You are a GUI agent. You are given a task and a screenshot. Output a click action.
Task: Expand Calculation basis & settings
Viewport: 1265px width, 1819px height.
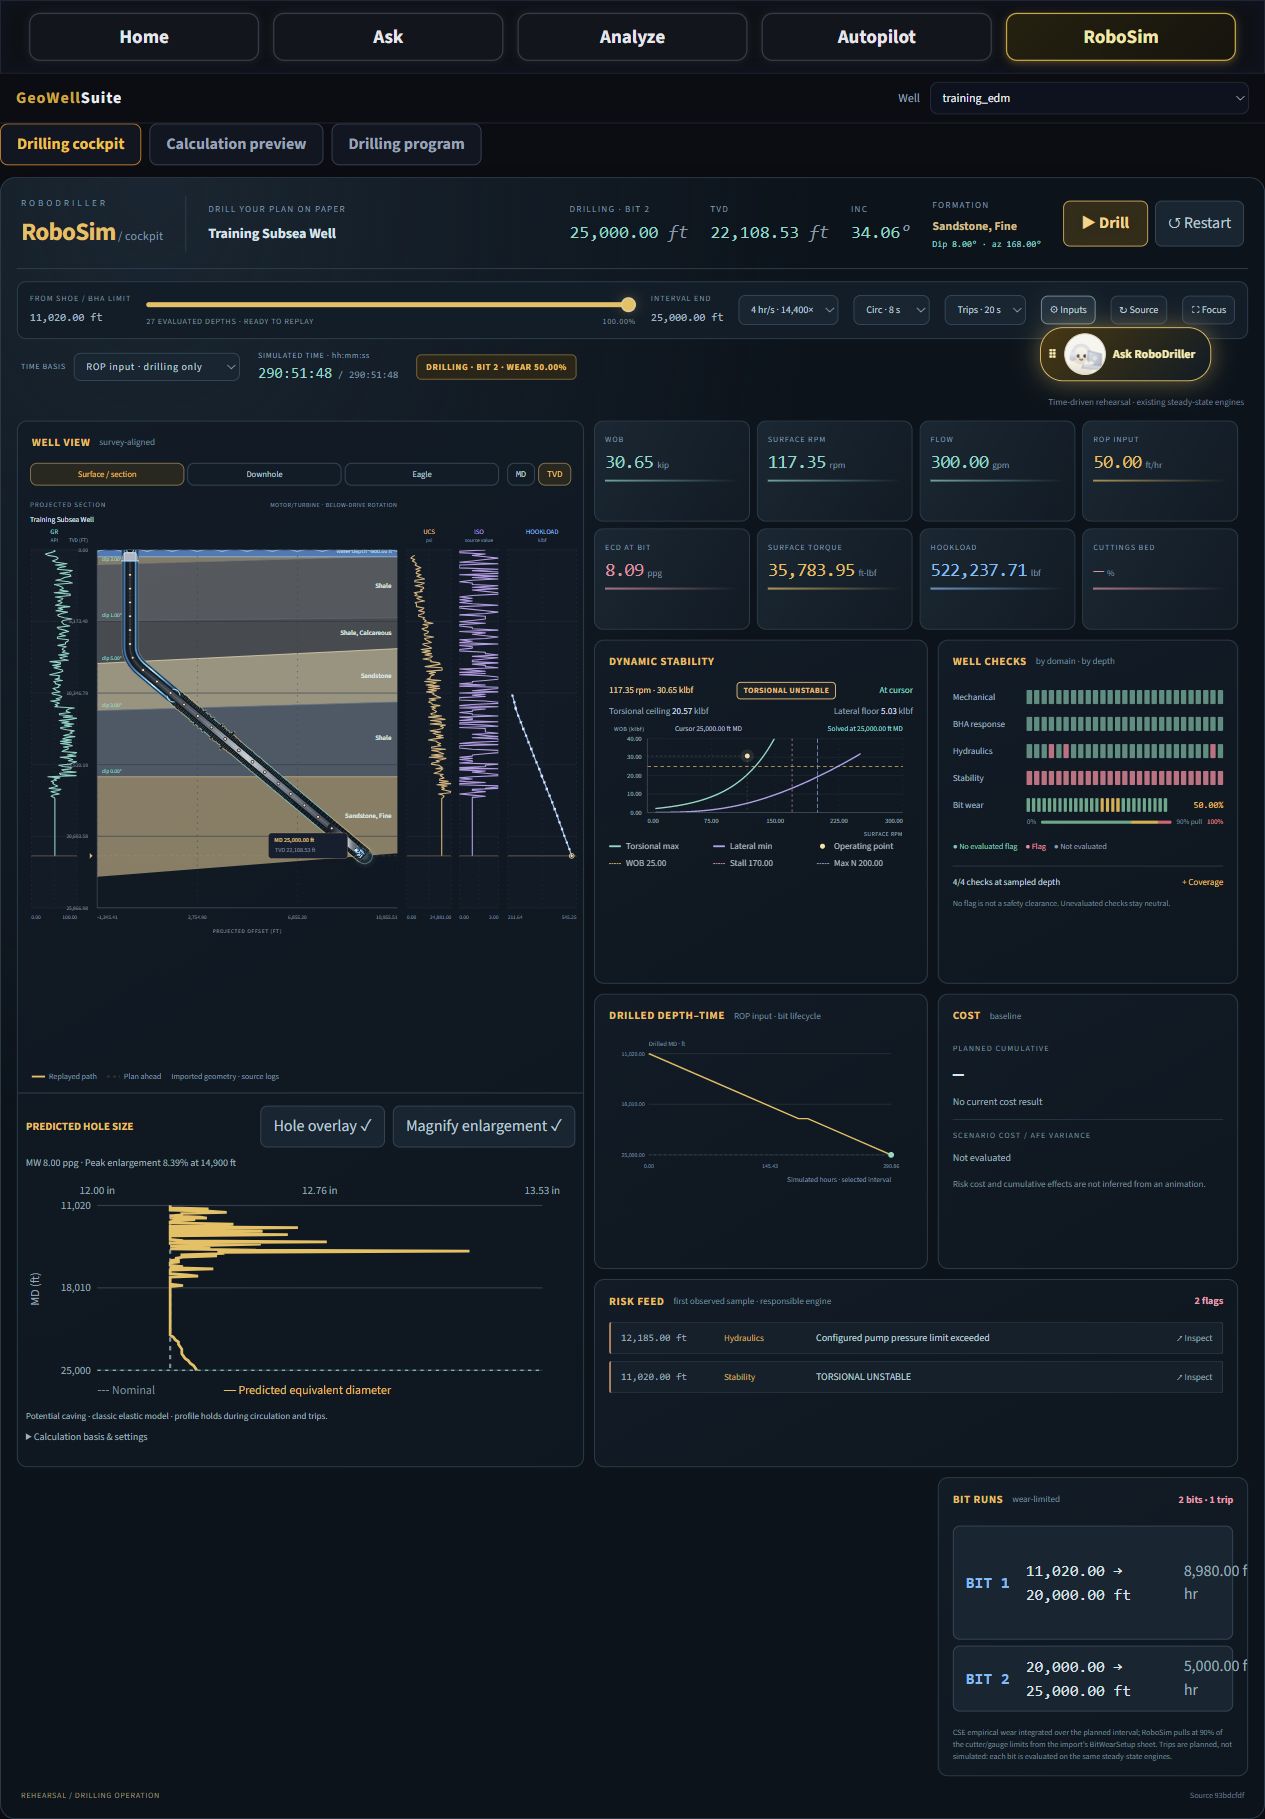pyautogui.click(x=87, y=1437)
